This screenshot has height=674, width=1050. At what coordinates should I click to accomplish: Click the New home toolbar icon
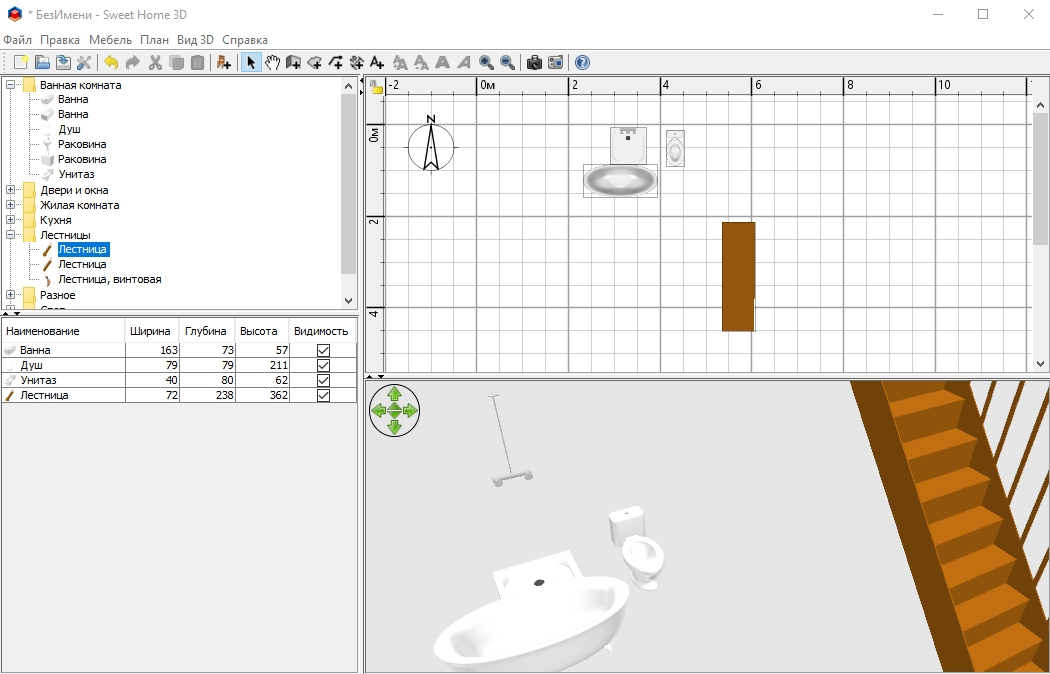click(20, 63)
